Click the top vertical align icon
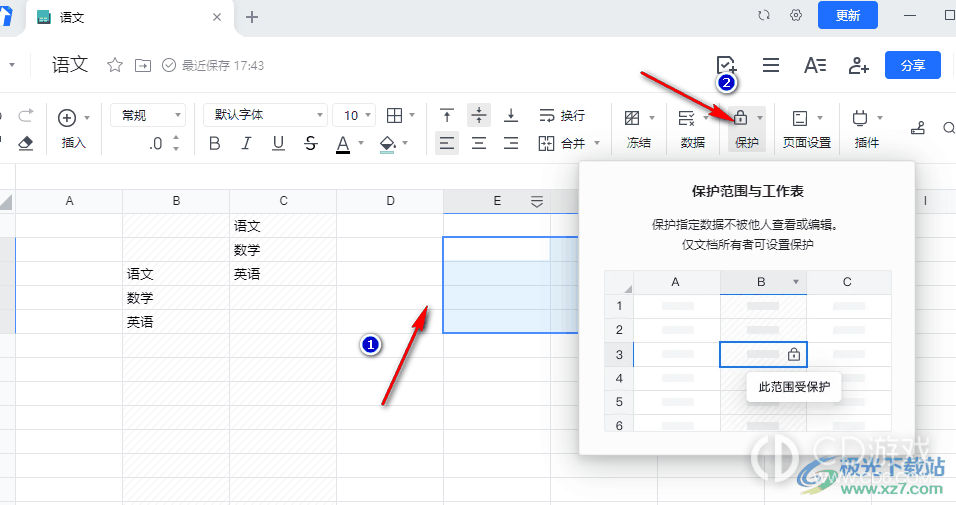 coord(447,116)
